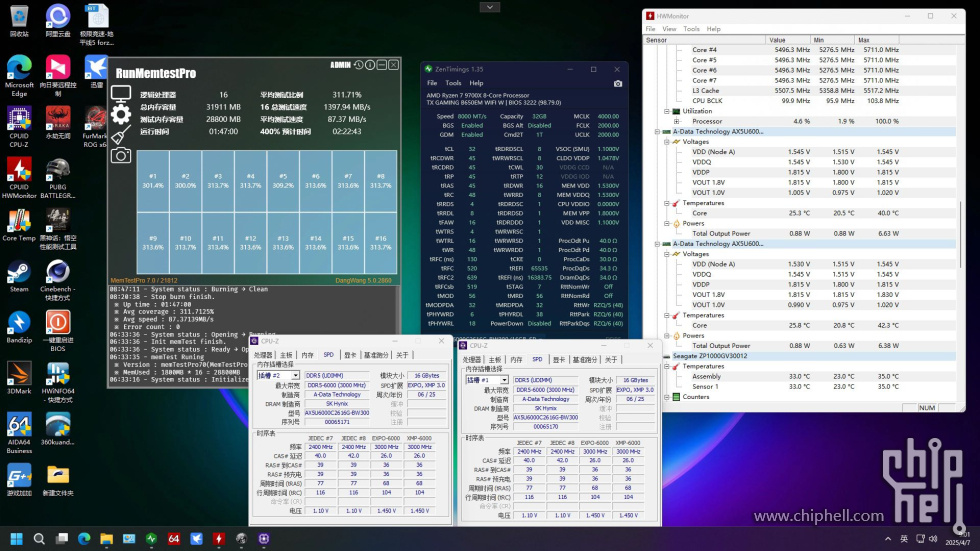Open FurMark ROG desktop shortcut

coord(95,127)
